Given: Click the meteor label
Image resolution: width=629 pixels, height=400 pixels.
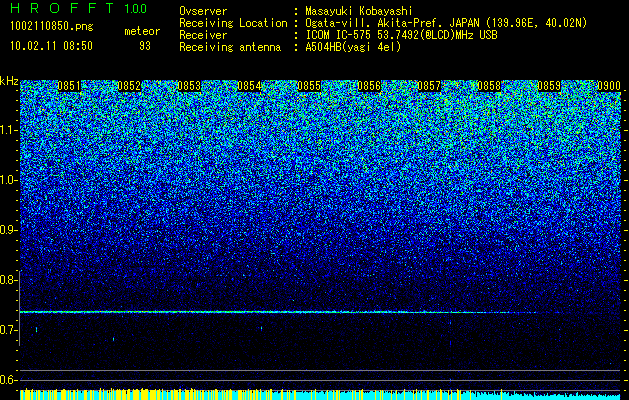Looking at the screenshot, I should (x=142, y=31).
